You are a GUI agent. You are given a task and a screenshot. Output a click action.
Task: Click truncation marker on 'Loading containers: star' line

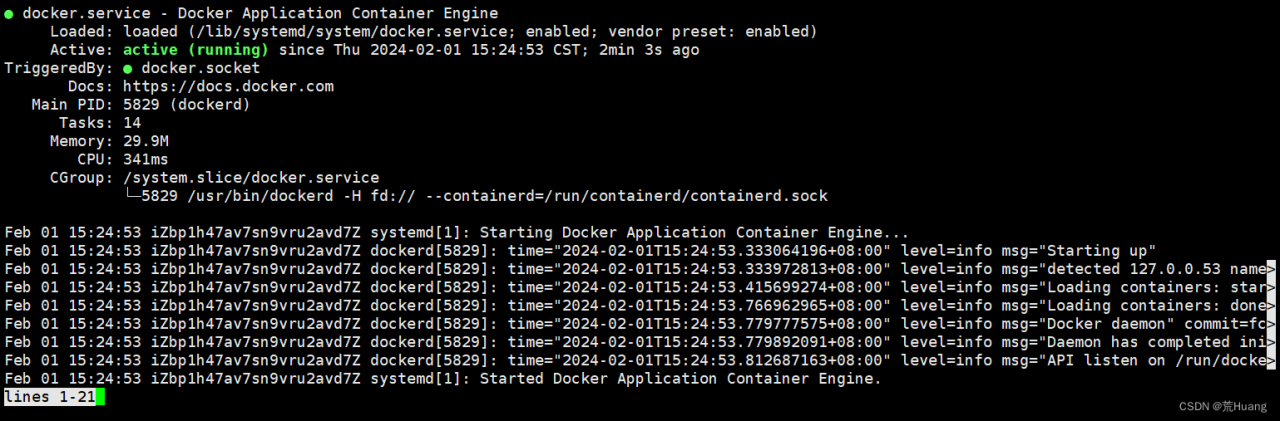pos(1271,288)
